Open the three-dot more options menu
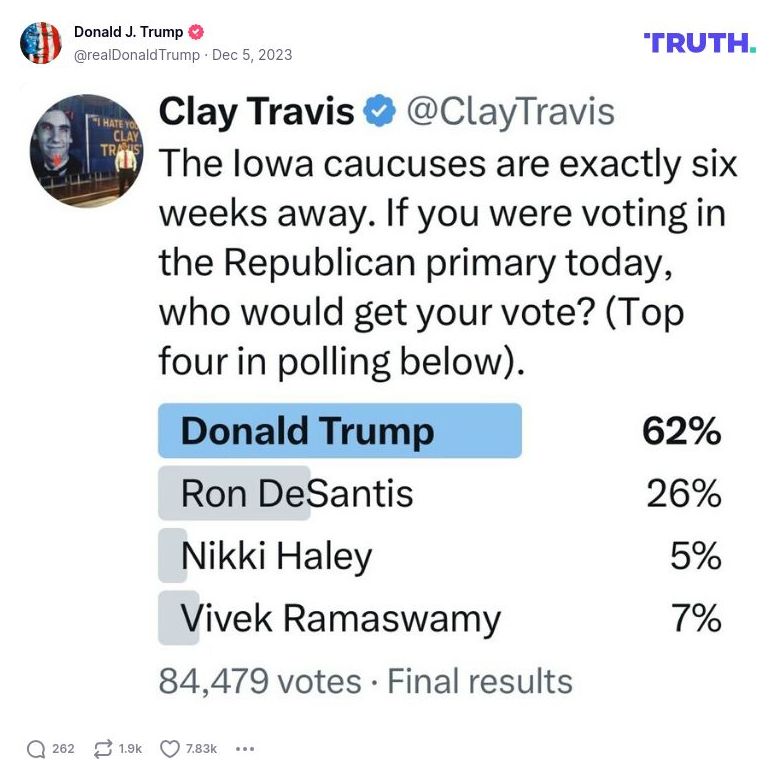Viewport: 777px width, 779px height. point(245,748)
